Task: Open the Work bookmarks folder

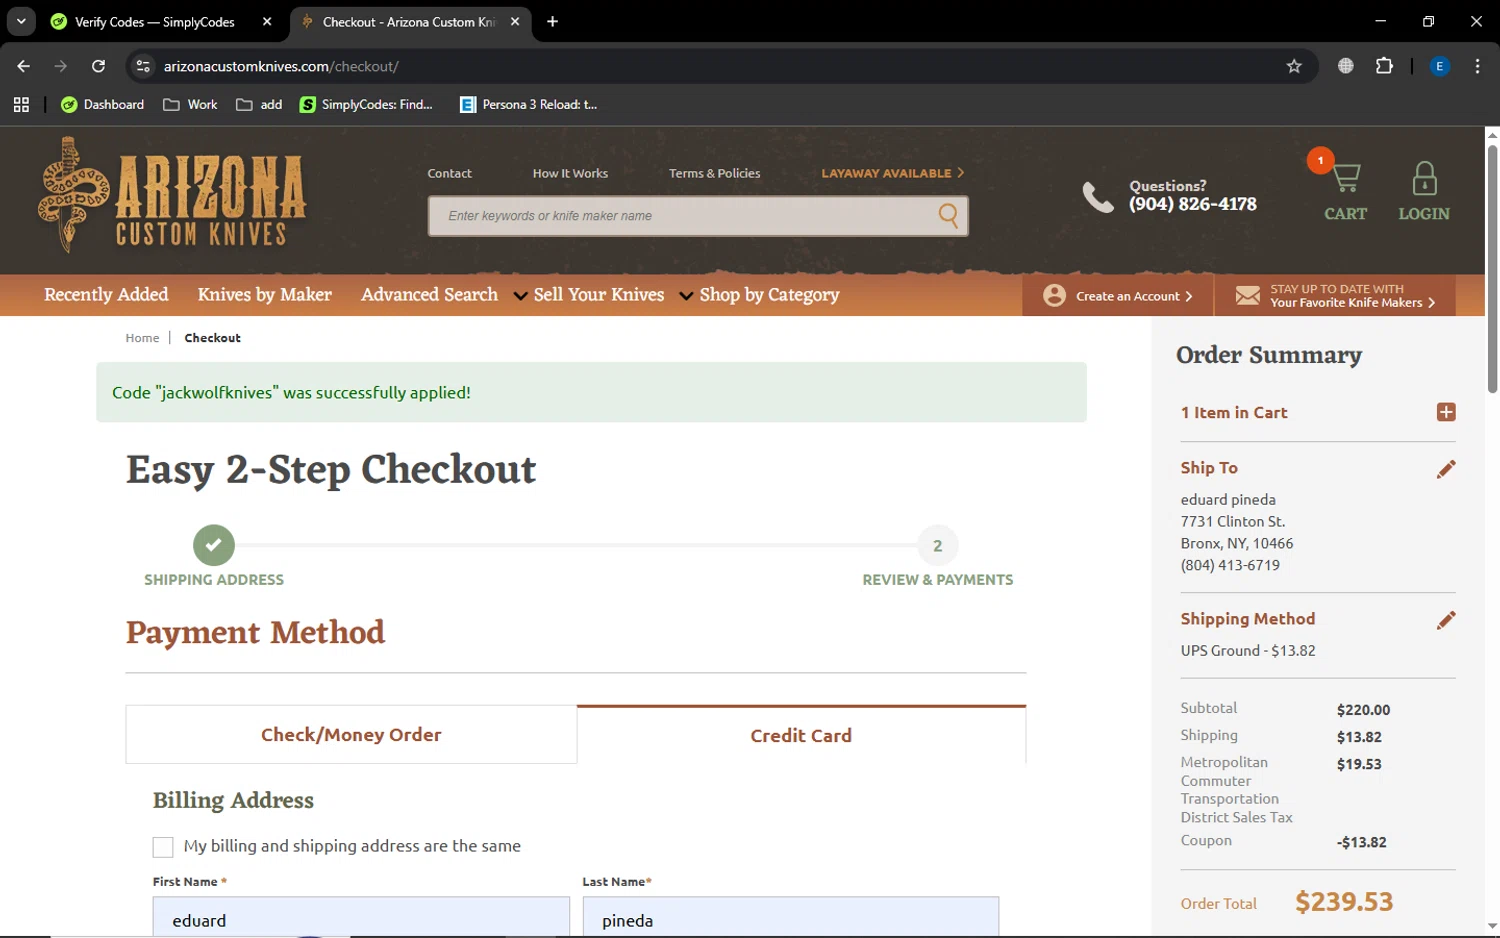Action: point(190,104)
